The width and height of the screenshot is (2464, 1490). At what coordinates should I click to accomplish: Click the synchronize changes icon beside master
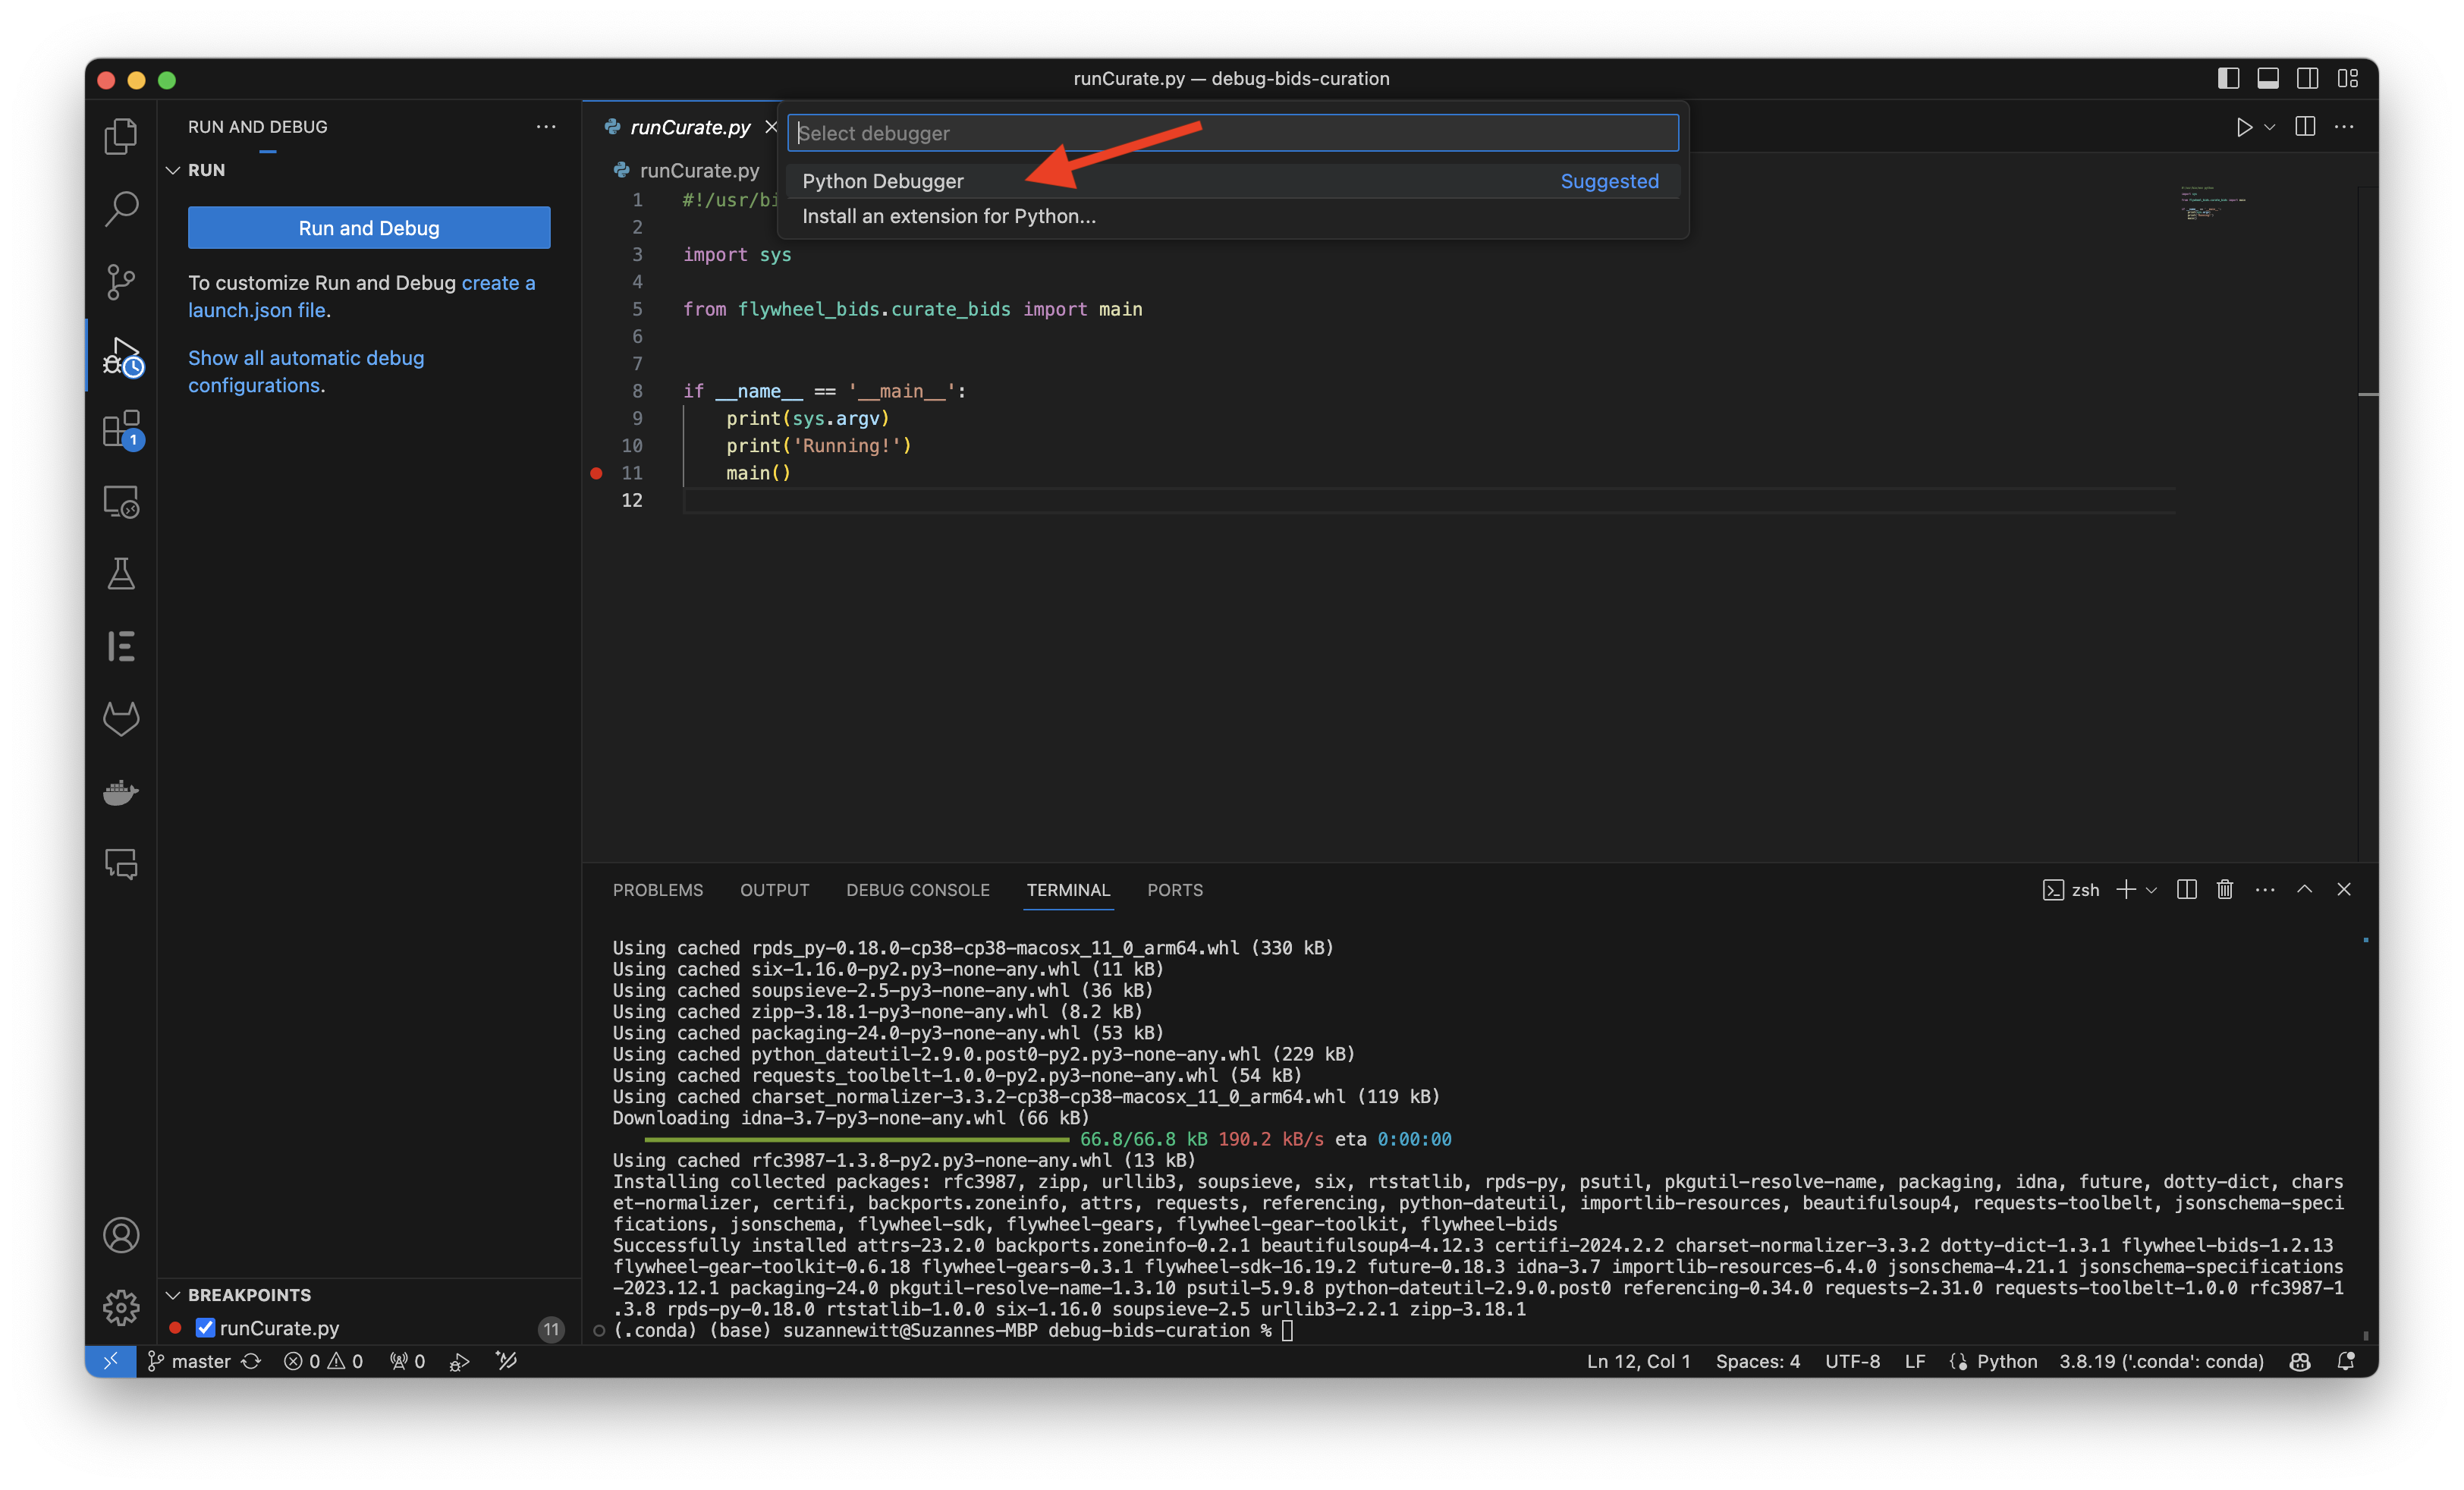(x=251, y=1361)
